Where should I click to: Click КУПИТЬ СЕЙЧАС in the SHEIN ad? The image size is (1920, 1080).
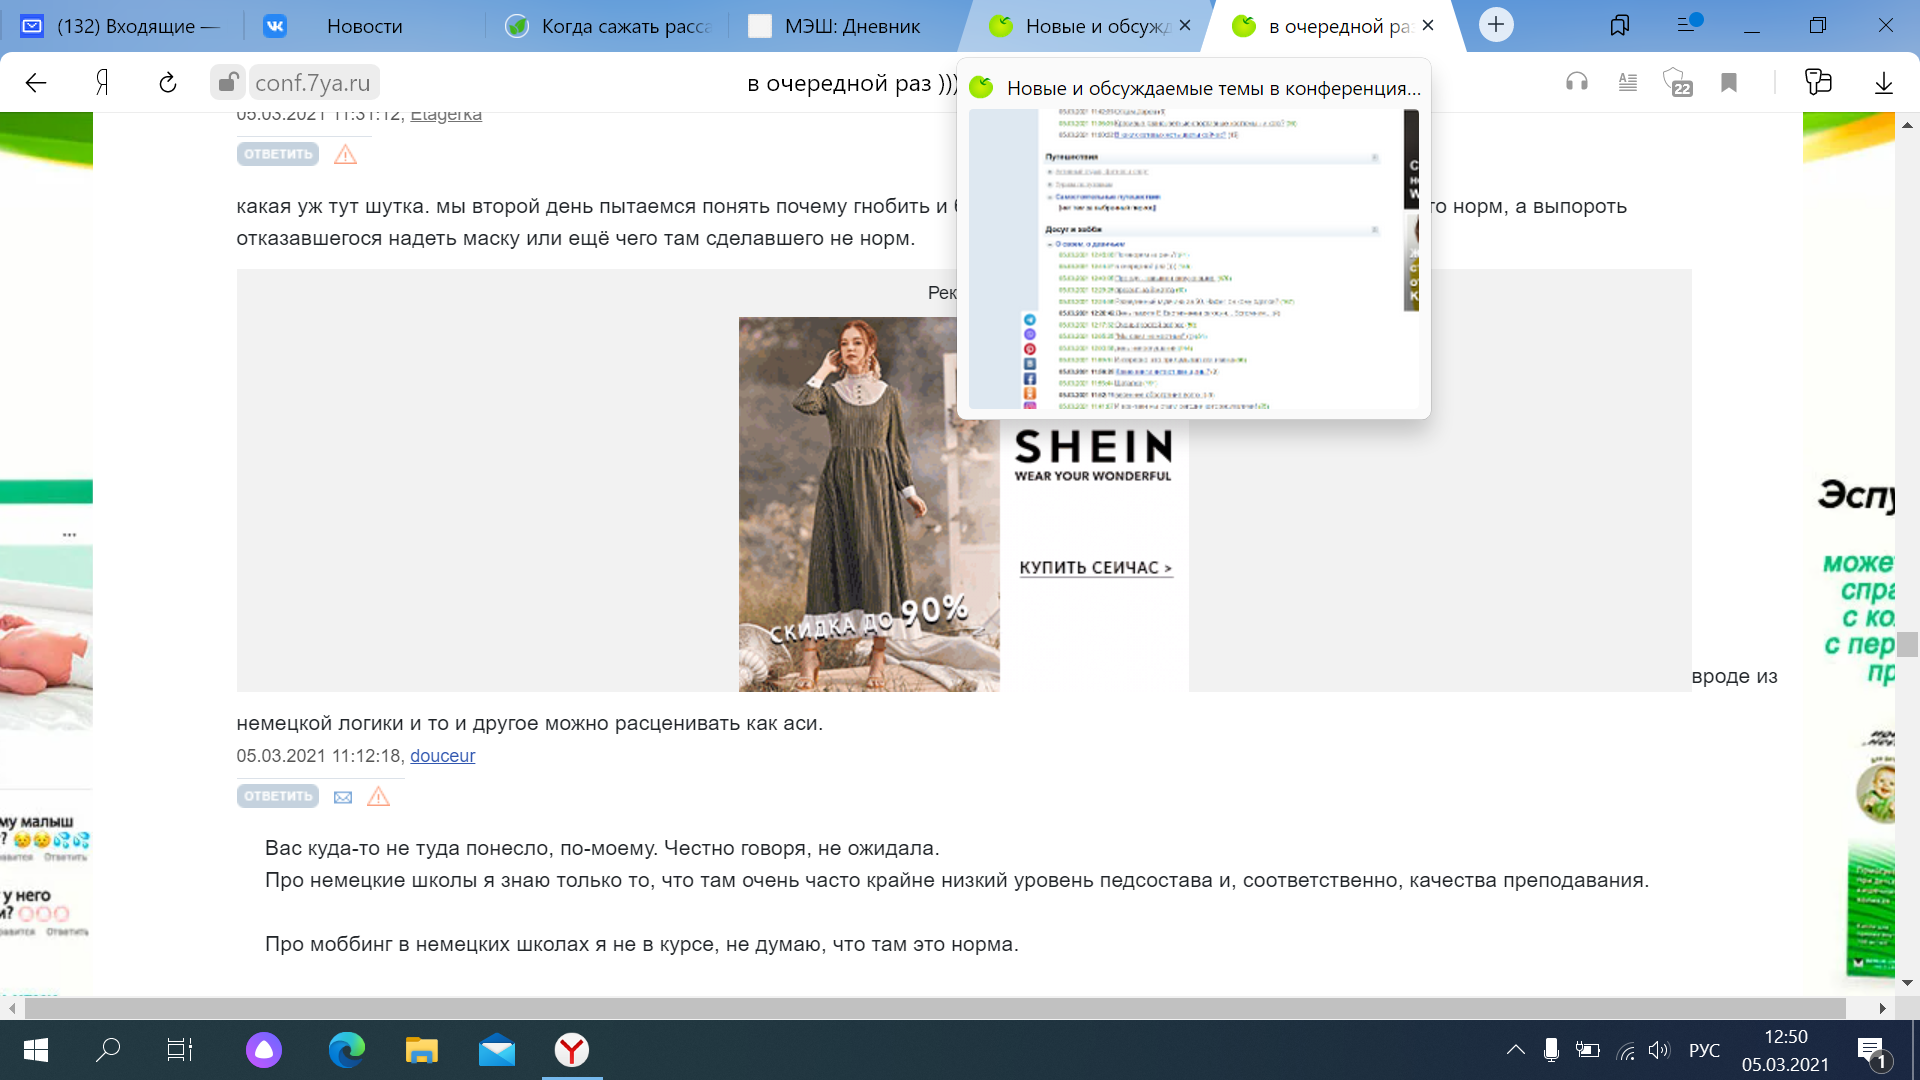1095,567
